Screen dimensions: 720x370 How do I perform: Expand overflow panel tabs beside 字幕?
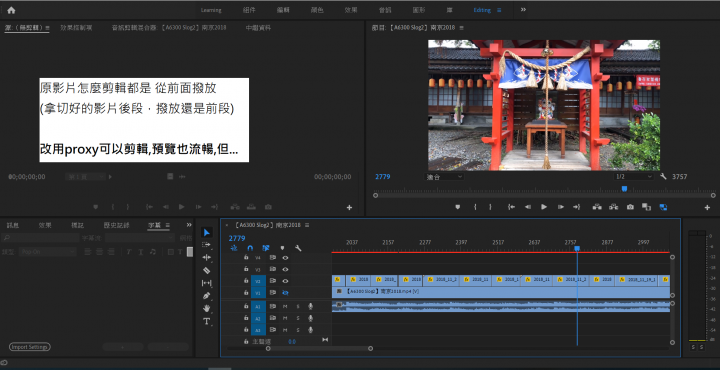click(x=189, y=225)
